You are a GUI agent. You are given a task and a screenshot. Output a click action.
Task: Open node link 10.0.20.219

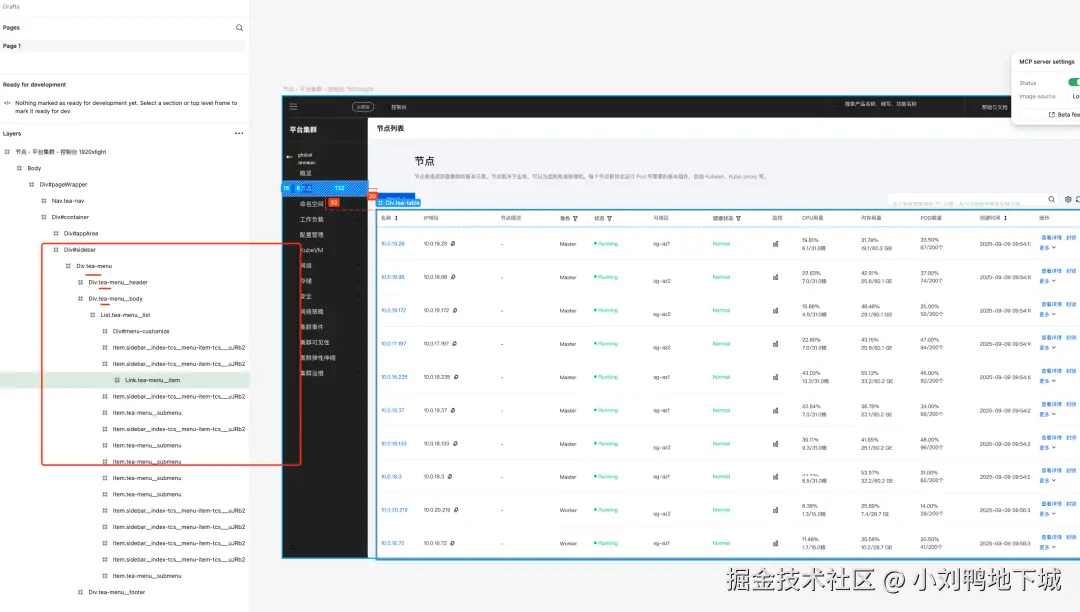click(x=394, y=510)
